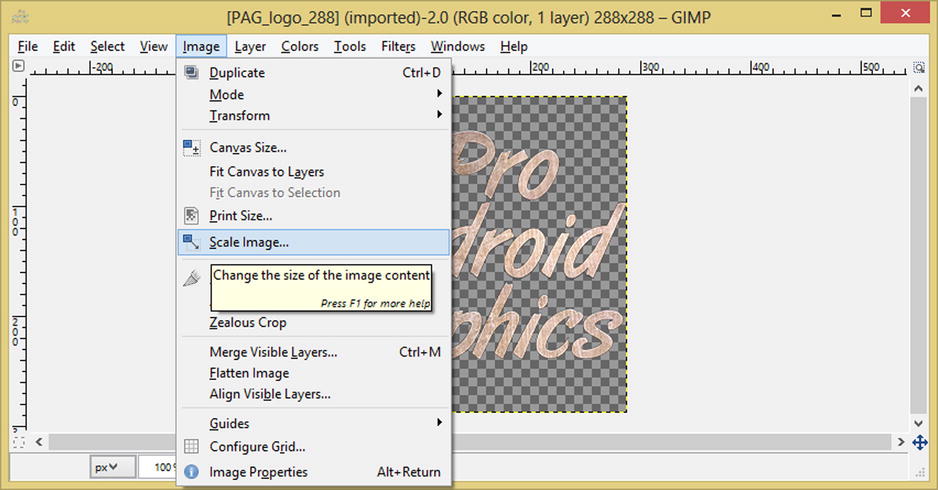Click vertical scrollbar down arrow
938x490 pixels.
point(919,423)
